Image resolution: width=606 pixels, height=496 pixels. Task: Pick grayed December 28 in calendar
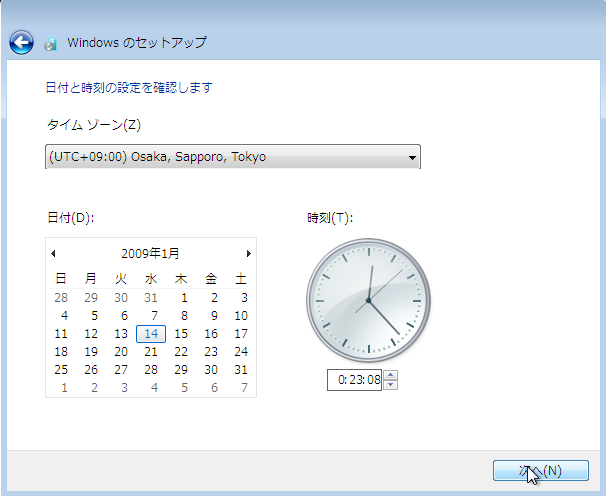pos(61,298)
